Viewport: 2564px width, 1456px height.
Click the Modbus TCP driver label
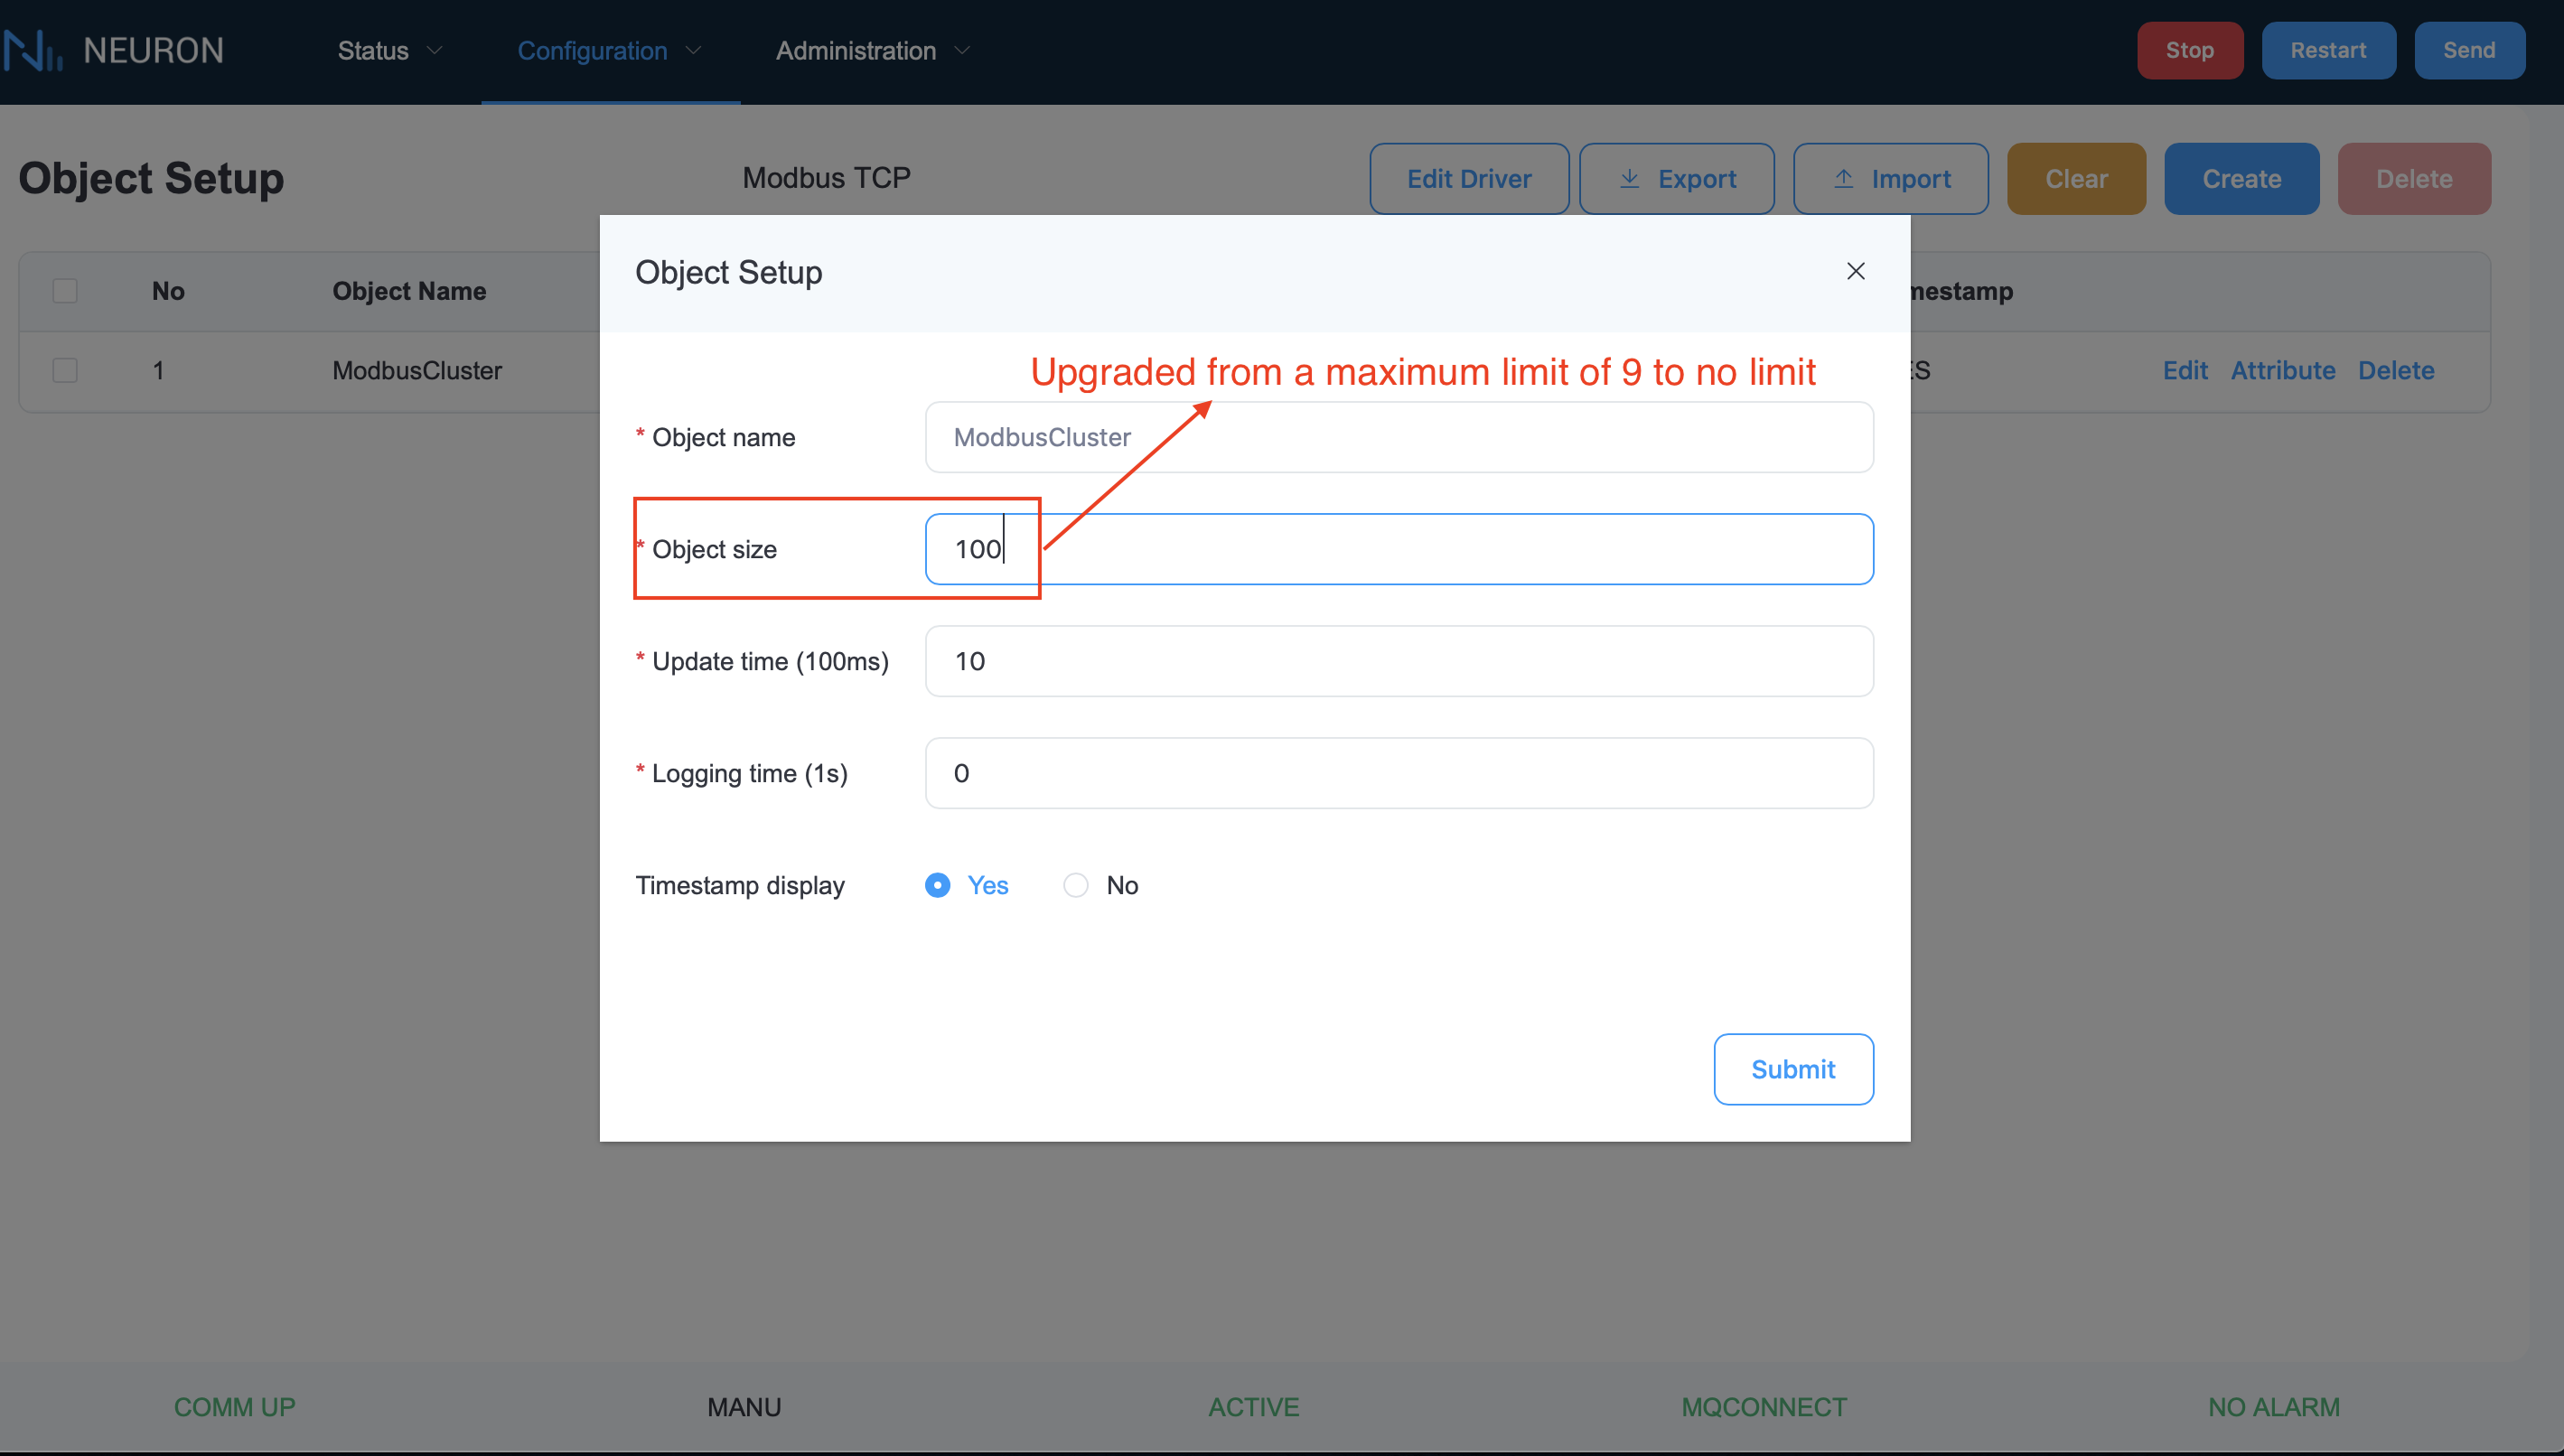click(x=826, y=178)
